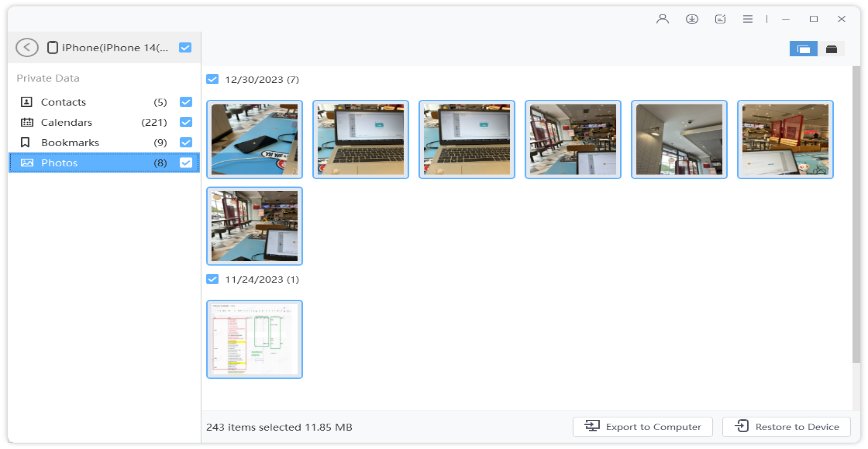Uncheck the Contacts checkbox

pos(185,102)
